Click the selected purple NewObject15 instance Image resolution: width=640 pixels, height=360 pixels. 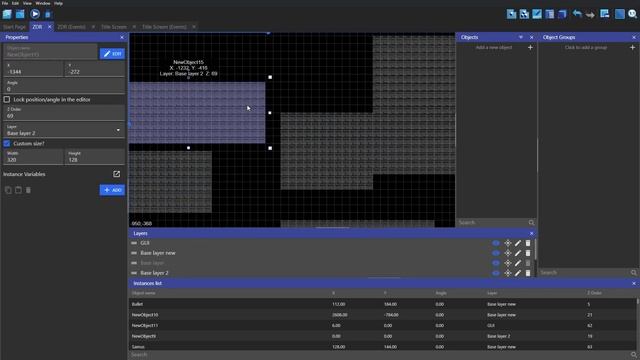pyautogui.click(x=197, y=113)
